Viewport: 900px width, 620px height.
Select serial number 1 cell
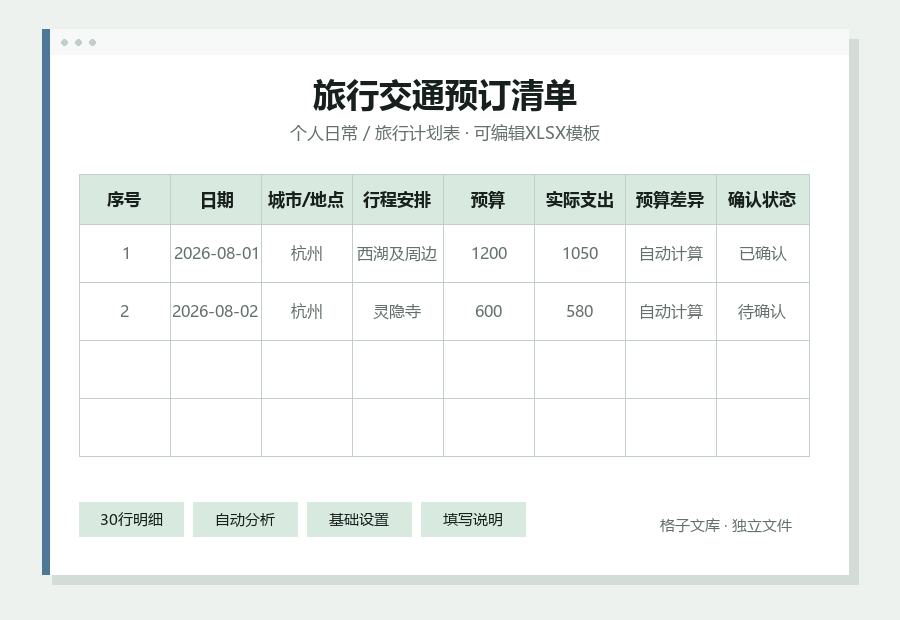(125, 254)
